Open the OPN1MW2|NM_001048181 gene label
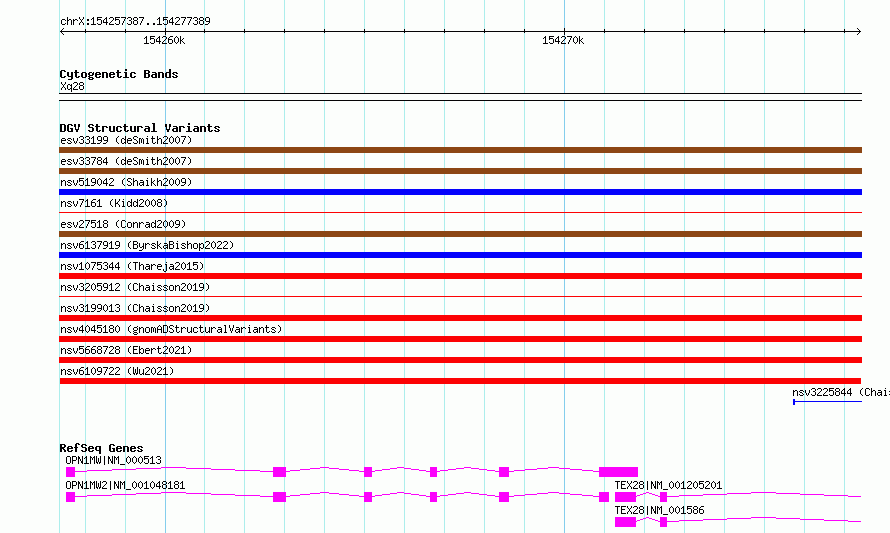 pyautogui.click(x=125, y=485)
